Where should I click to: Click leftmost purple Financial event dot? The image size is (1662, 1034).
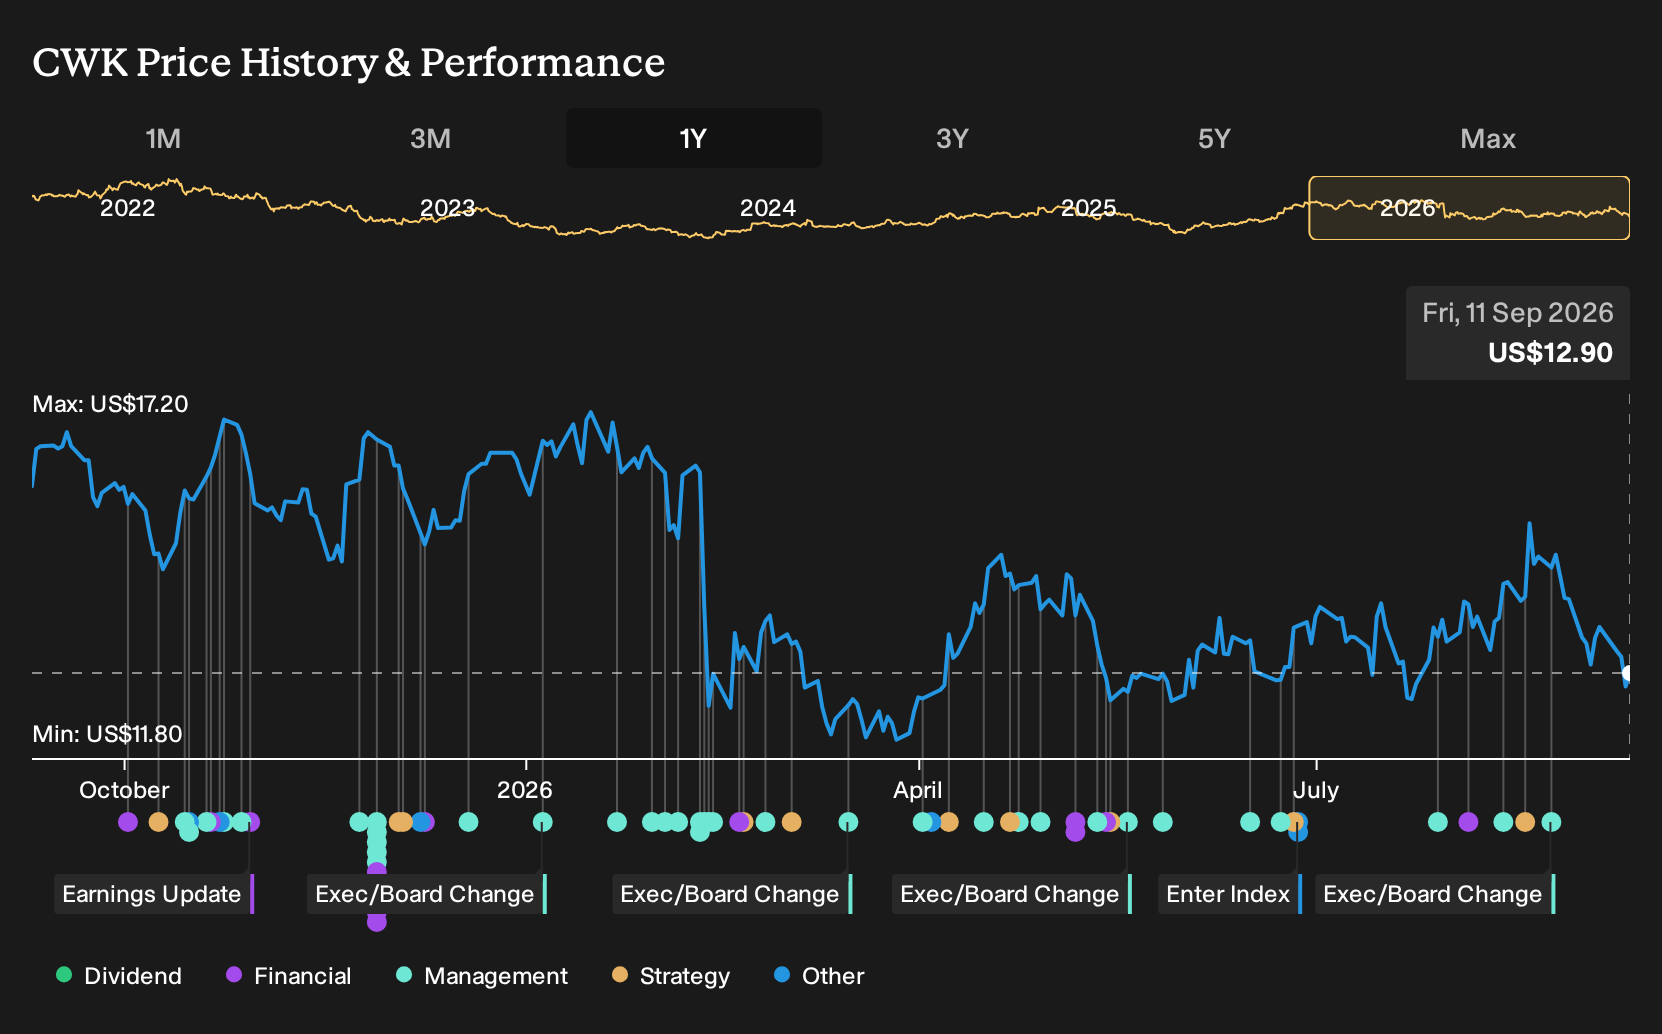(128, 822)
